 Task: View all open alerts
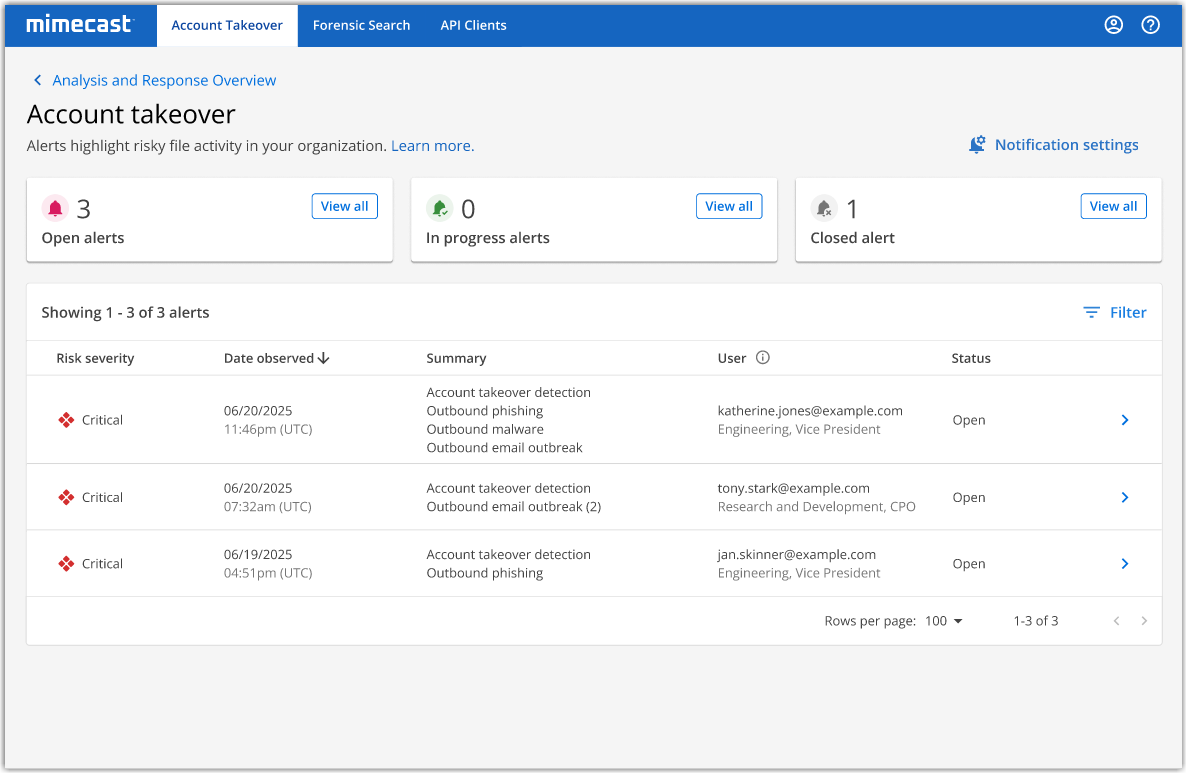pyautogui.click(x=344, y=206)
